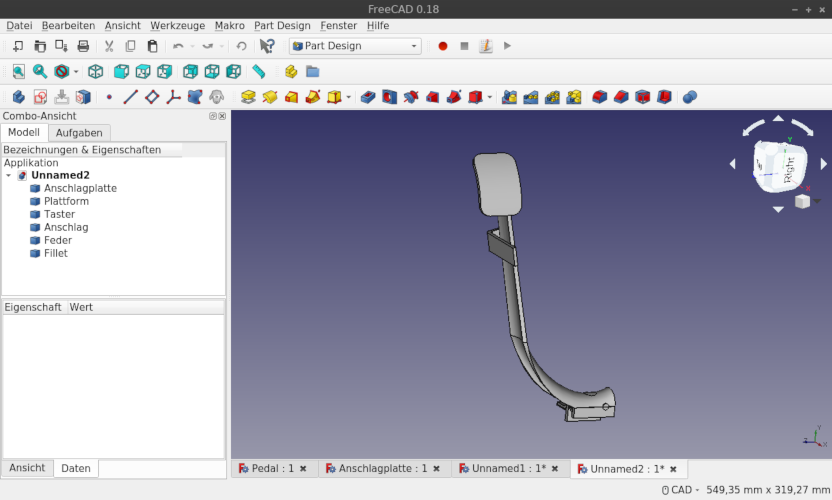Viewport: 832px width, 500px height.
Task: Start macro recording with red dot
Action: [x=443, y=46]
